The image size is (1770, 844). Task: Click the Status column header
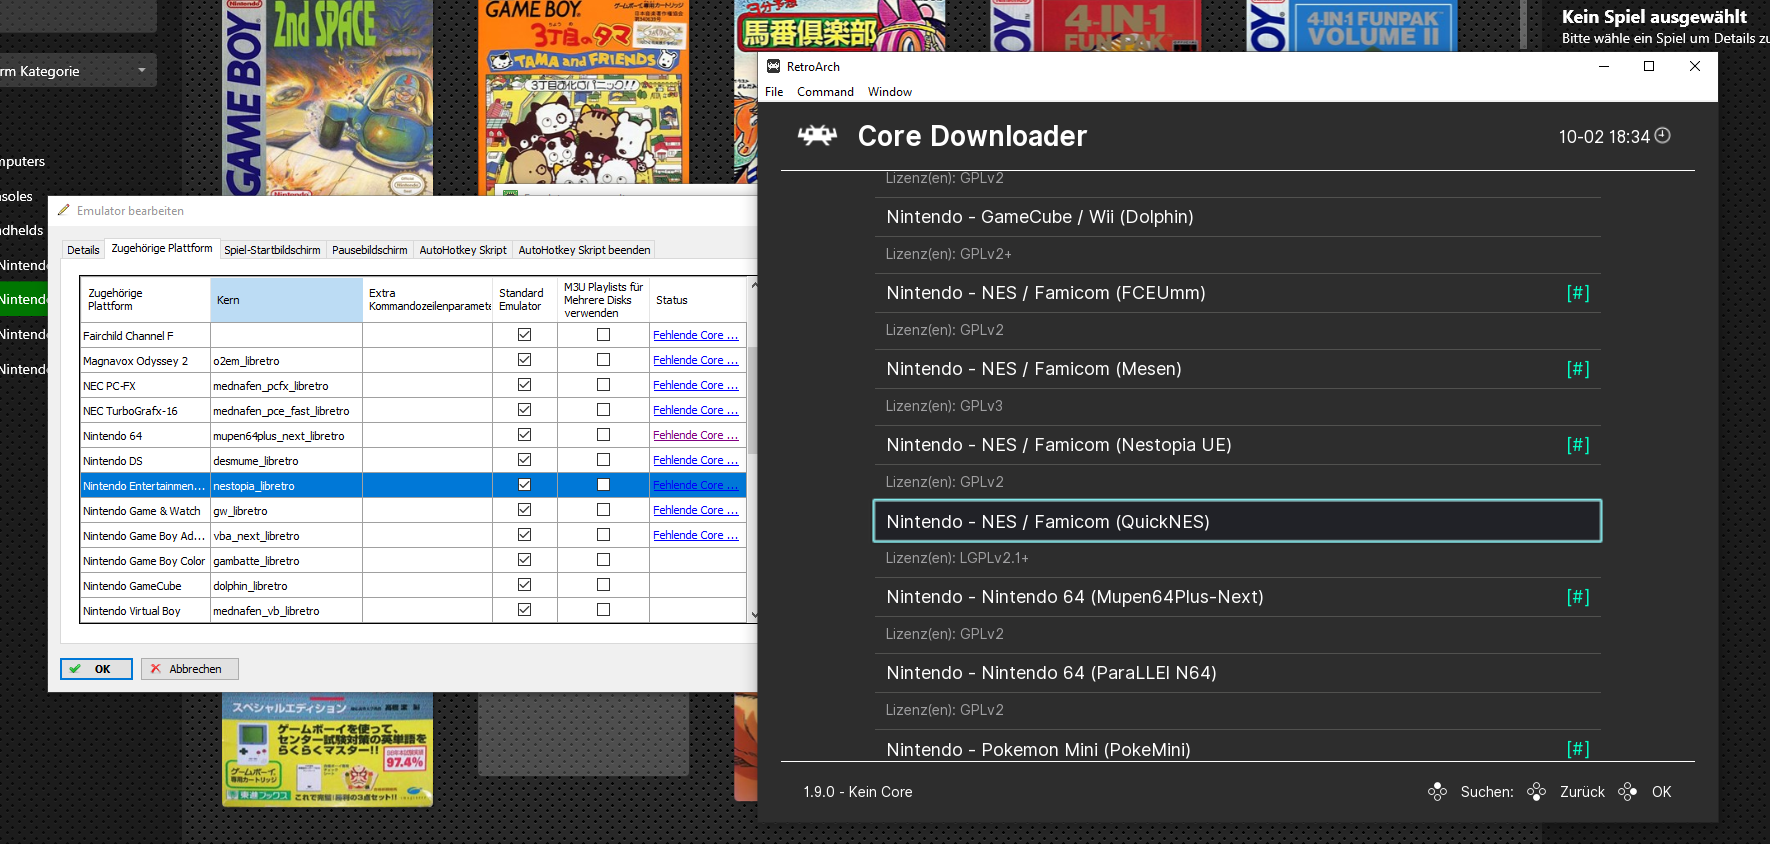pyautogui.click(x=697, y=300)
